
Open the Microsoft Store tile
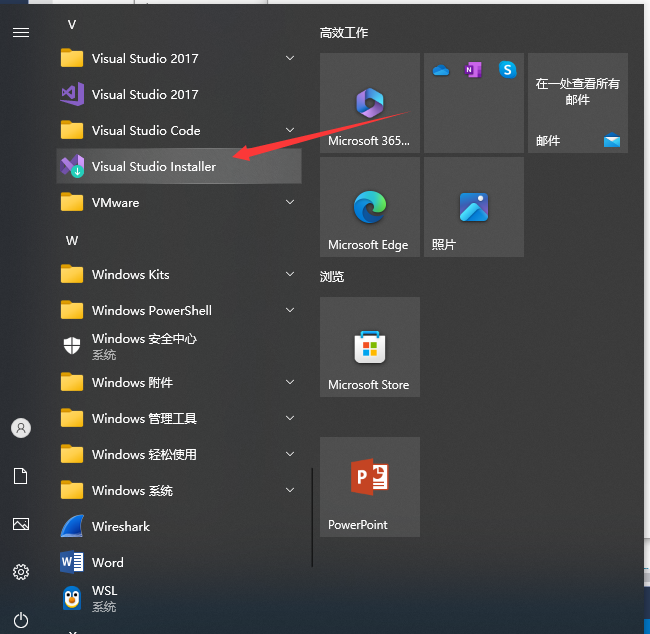click(369, 347)
